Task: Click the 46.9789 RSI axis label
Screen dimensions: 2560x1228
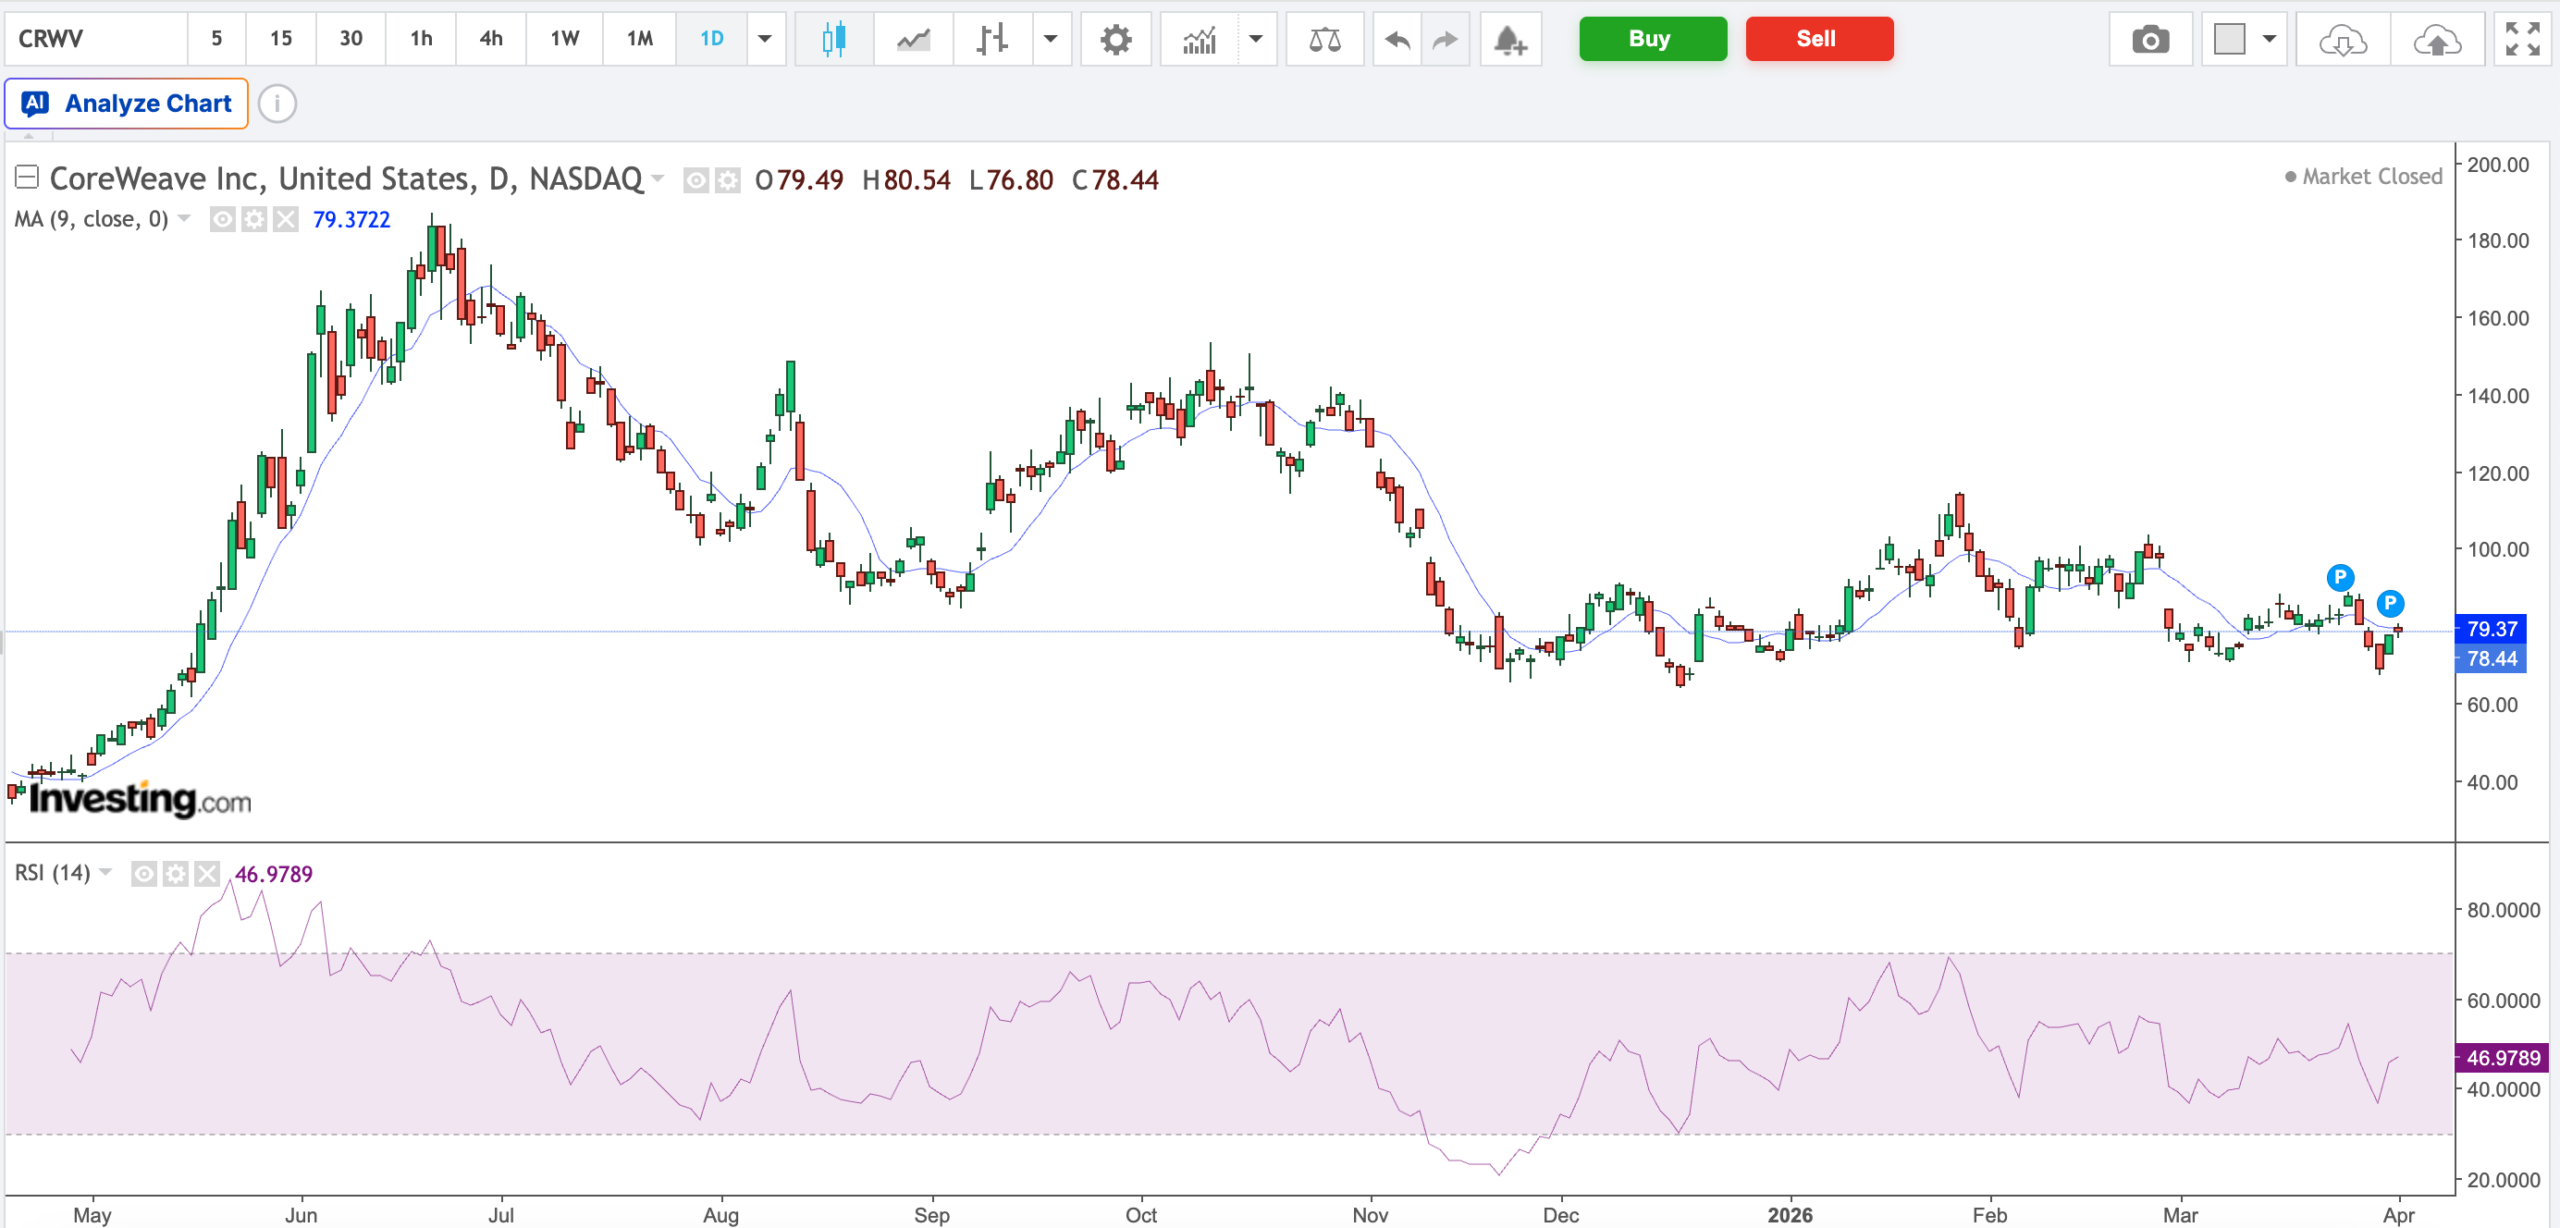Action: click(x=2503, y=1058)
